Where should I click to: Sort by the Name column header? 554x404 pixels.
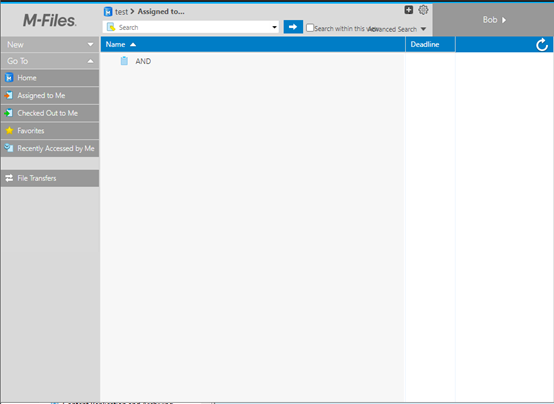tap(253, 45)
